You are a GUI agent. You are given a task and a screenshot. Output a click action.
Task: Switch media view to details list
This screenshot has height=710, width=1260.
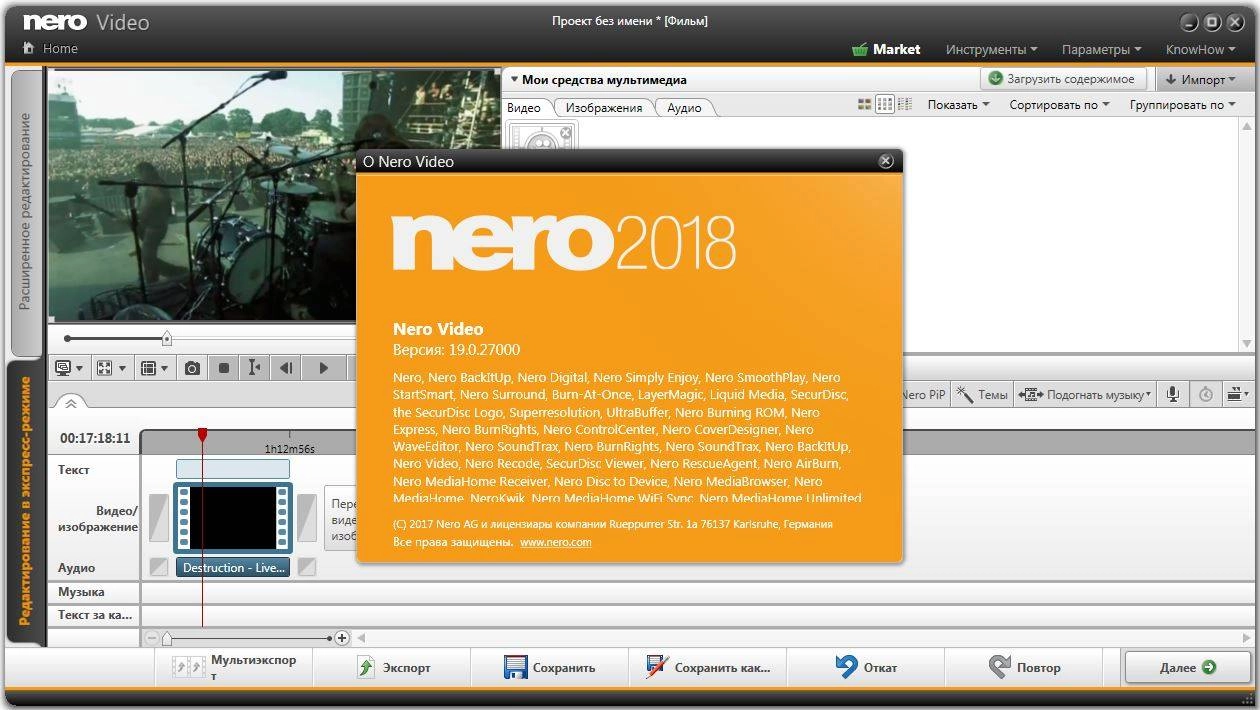click(905, 104)
